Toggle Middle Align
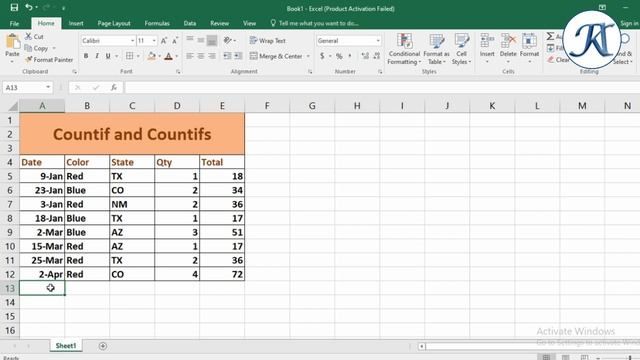Image resolution: width=640 pixels, height=360 pixels. click(x=201, y=40)
